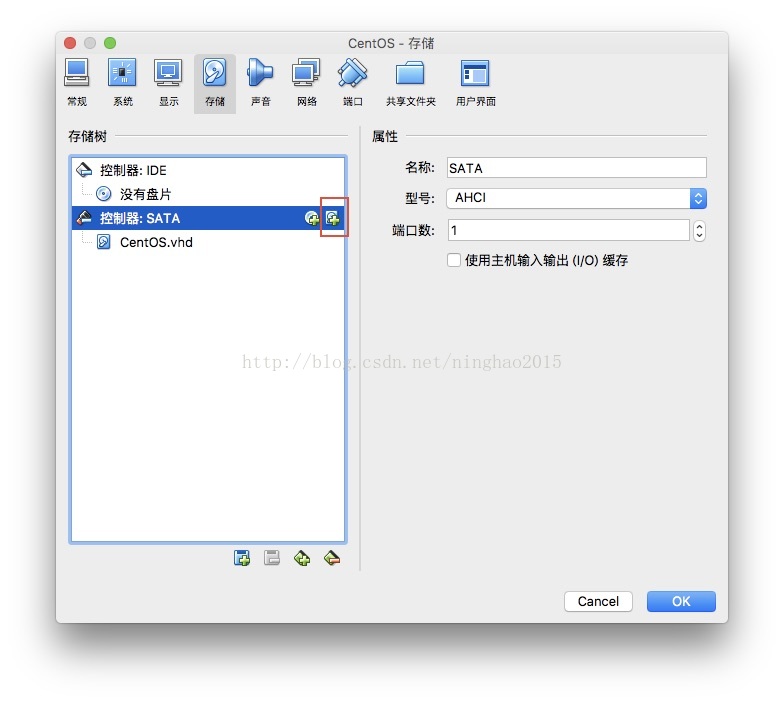
Task: Select the 没有盘片 empty optical drive
Action: (x=208, y=194)
